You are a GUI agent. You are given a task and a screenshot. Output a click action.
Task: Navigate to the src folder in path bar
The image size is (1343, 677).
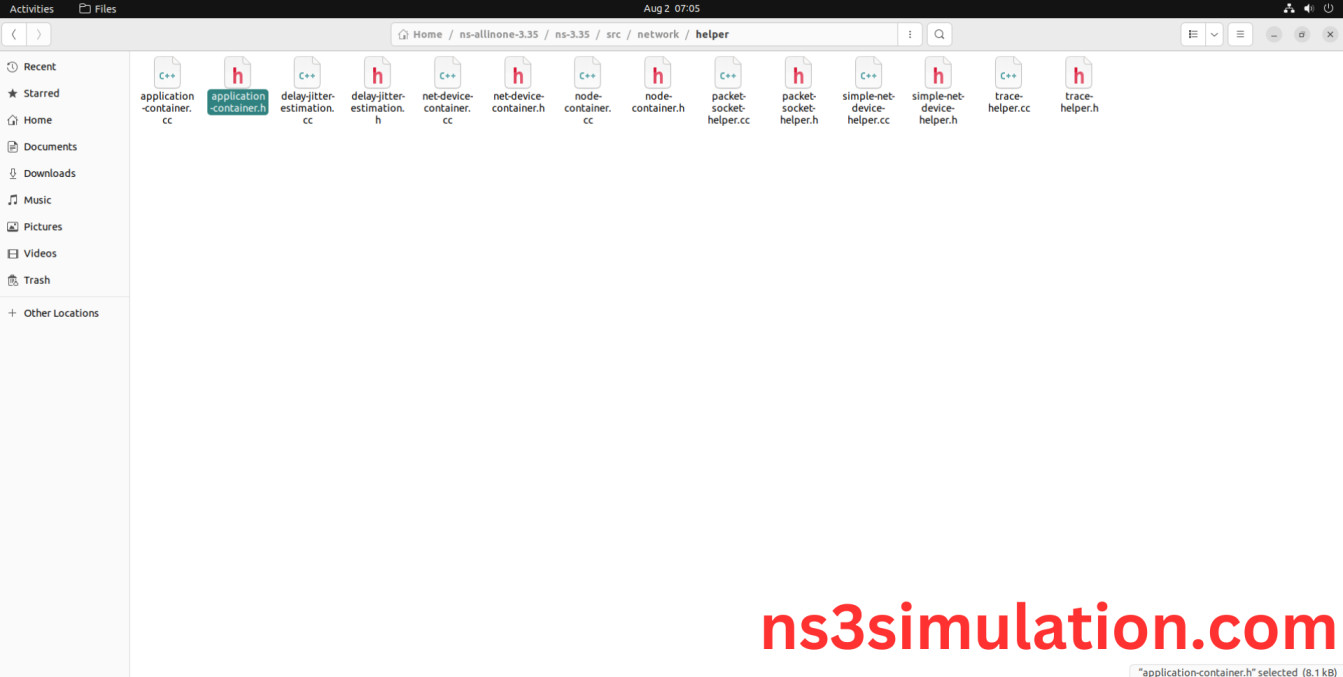tap(613, 34)
